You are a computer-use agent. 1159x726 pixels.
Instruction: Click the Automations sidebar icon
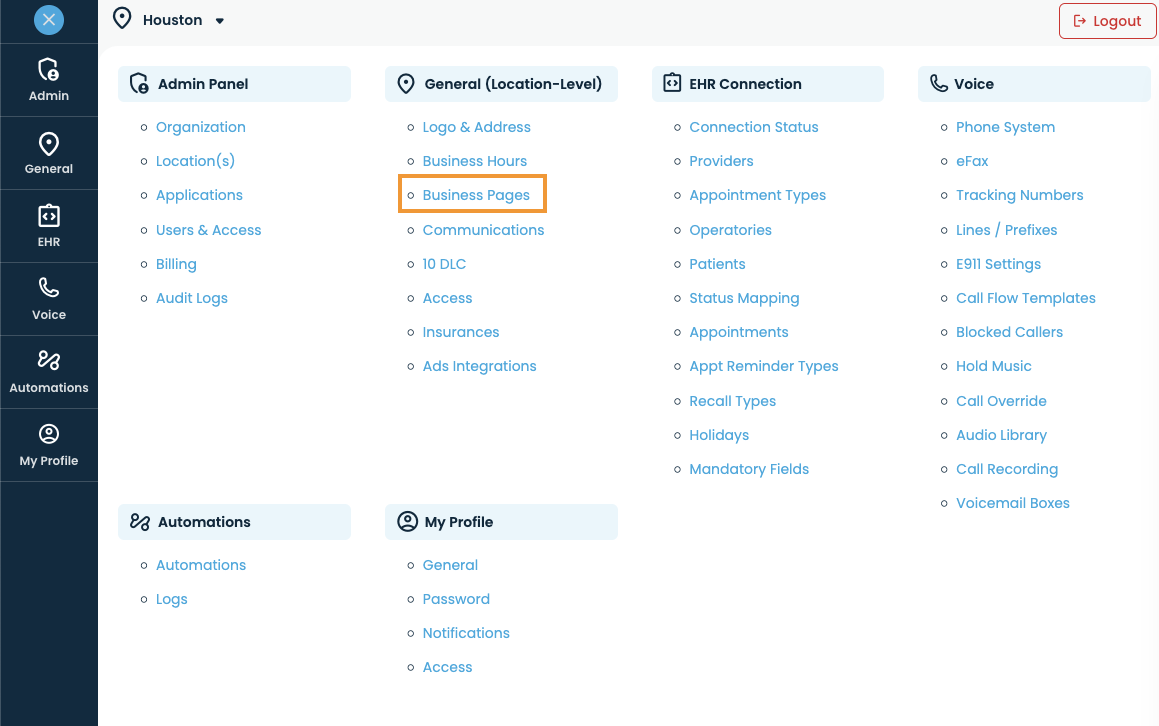tap(49, 360)
